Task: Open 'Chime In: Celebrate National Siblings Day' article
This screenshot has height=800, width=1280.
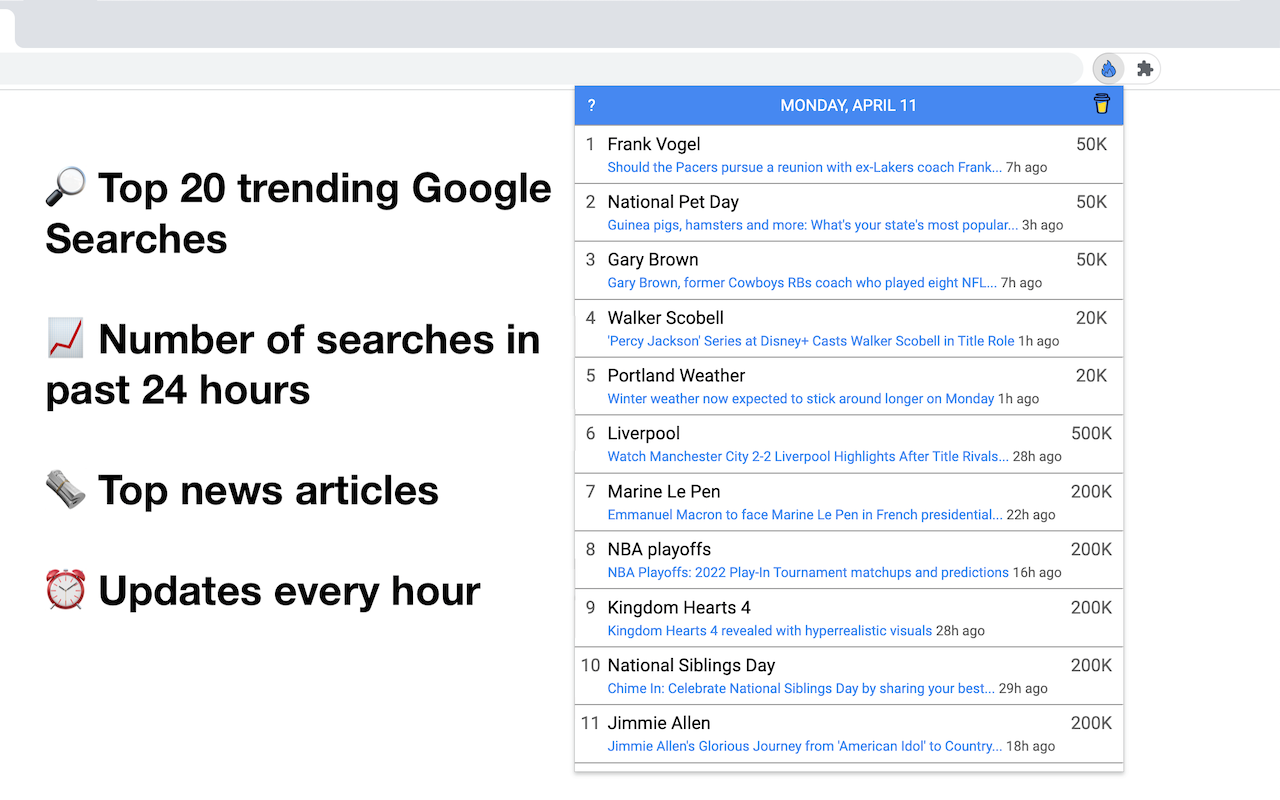Action: pyautogui.click(x=801, y=689)
